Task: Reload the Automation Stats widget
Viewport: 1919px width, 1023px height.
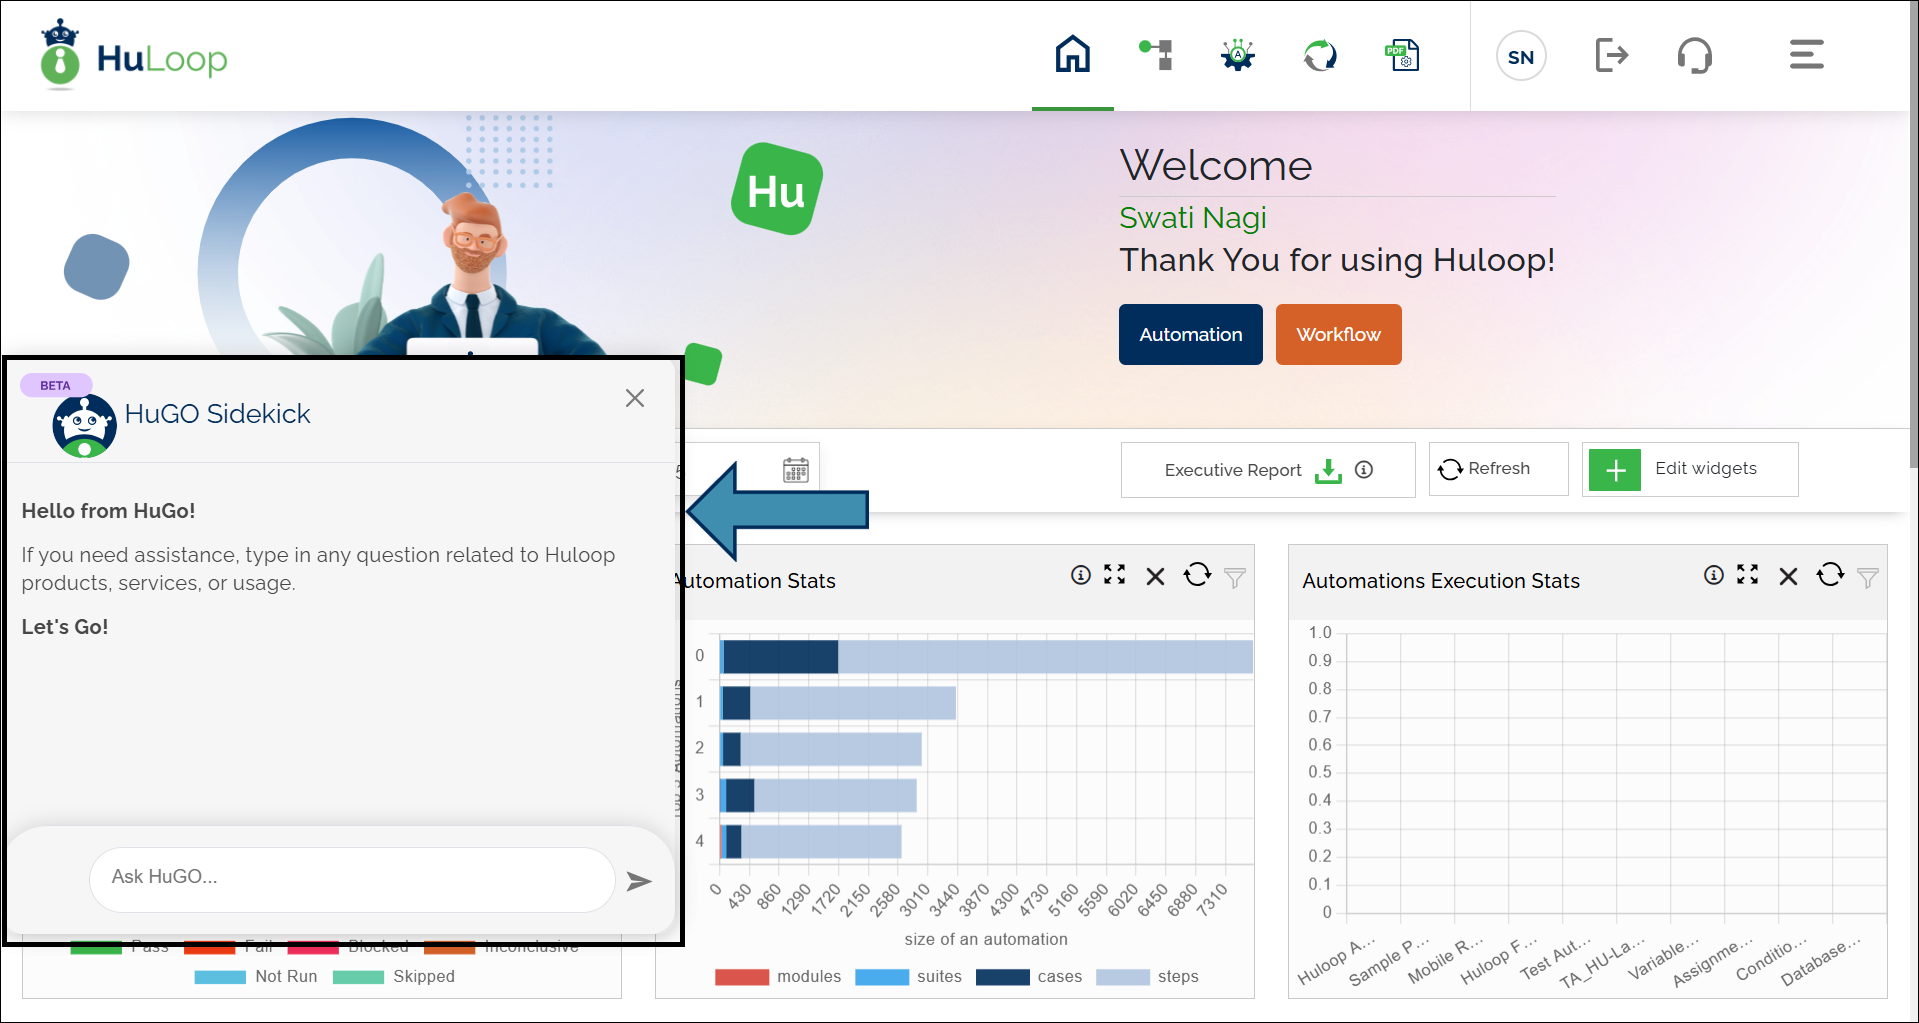Action: click(1197, 575)
